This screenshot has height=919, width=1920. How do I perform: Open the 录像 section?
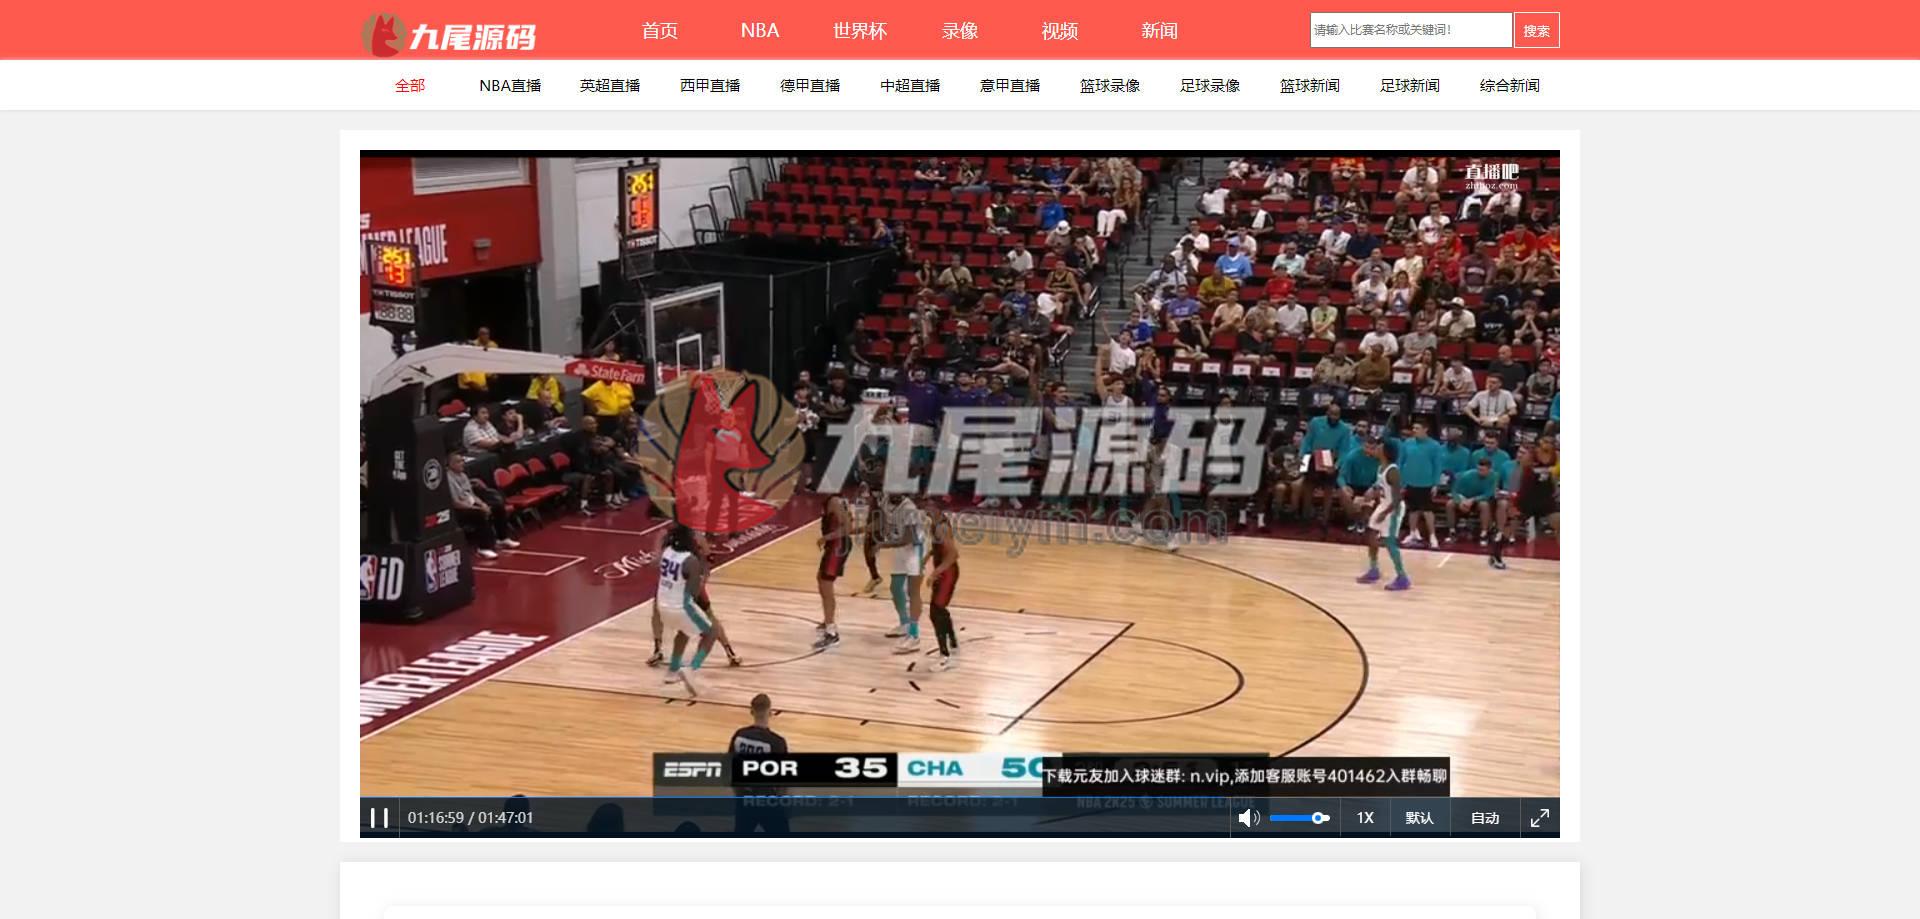pyautogui.click(x=960, y=31)
